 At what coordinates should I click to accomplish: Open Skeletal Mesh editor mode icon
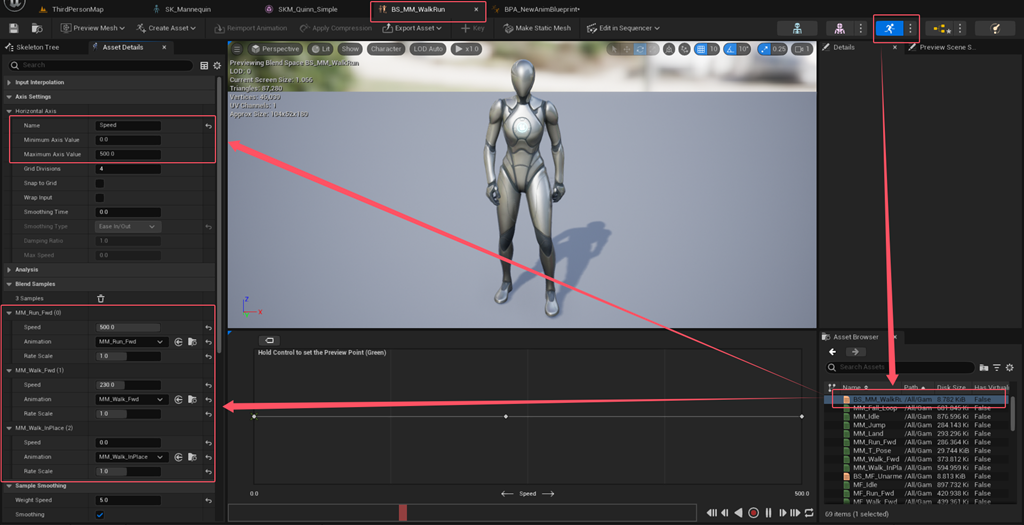click(x=840, y=28)
